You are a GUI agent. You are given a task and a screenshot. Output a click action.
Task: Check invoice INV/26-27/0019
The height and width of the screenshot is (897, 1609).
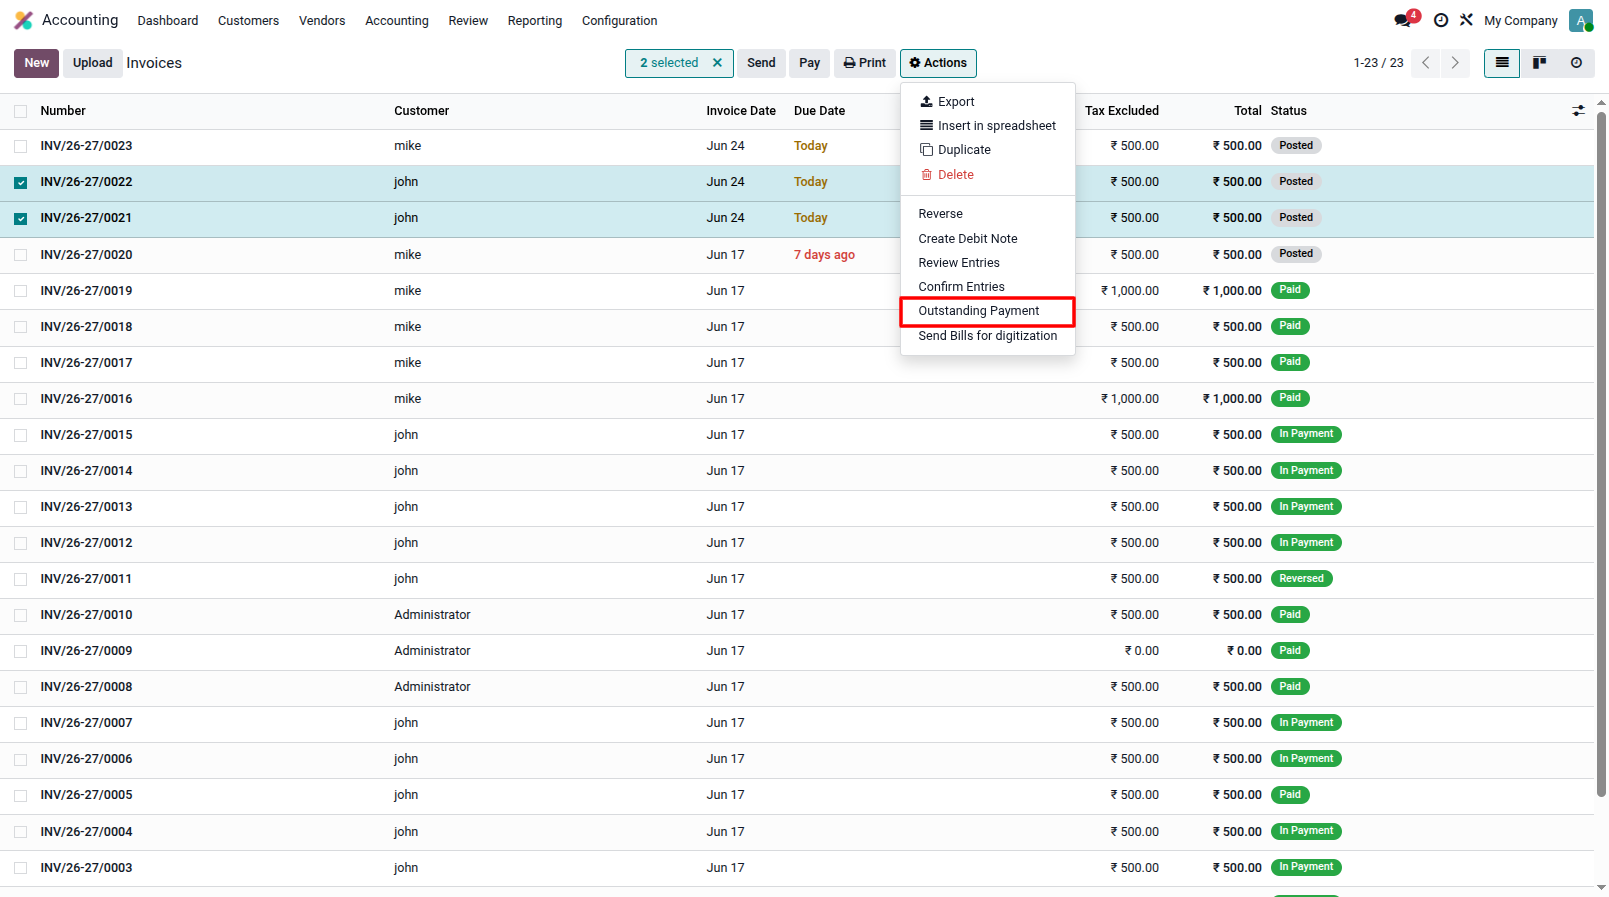point(21,291)
